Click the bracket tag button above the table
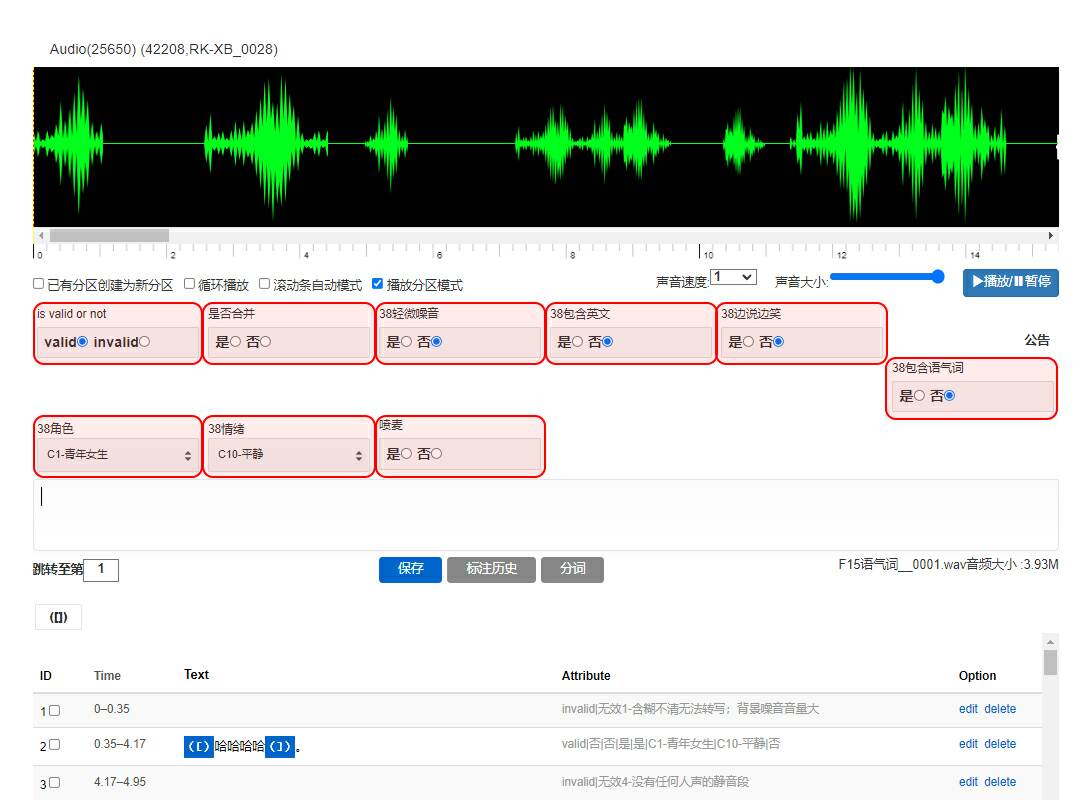 click(58, 617)
